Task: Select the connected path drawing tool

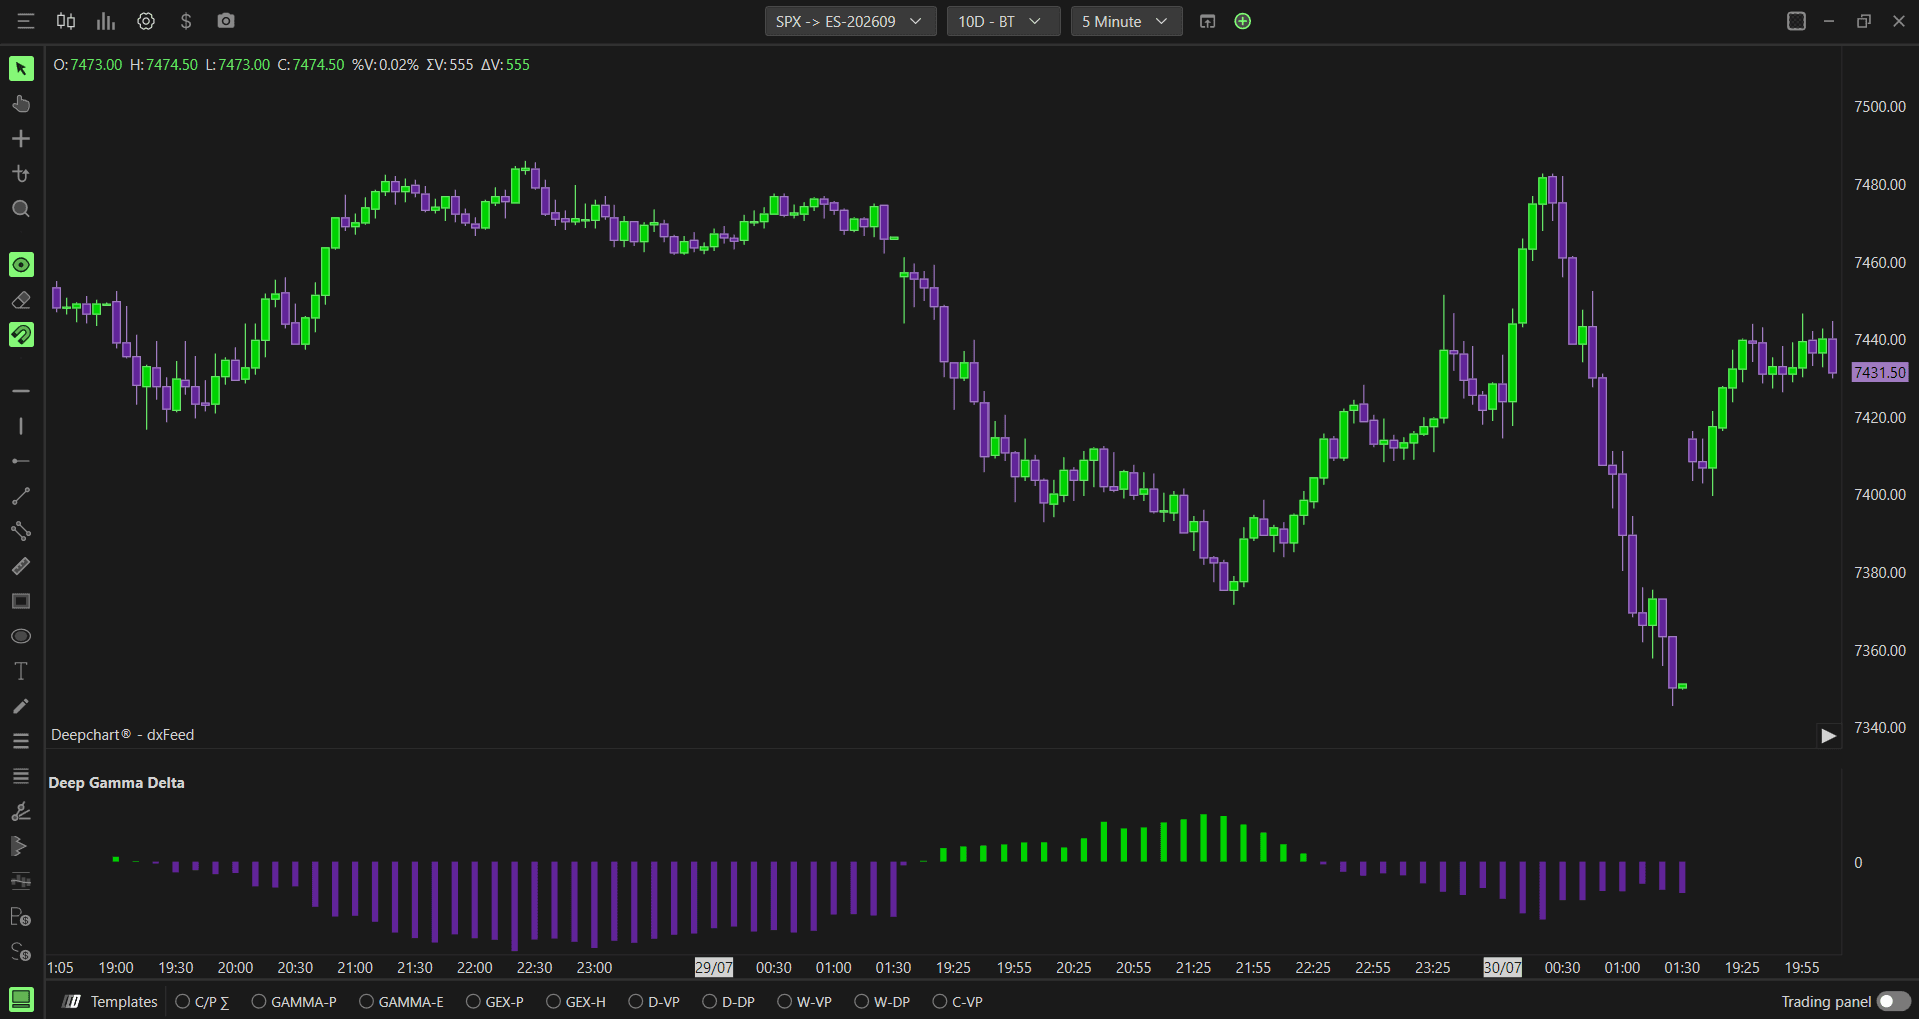Action: coord(21,531)
